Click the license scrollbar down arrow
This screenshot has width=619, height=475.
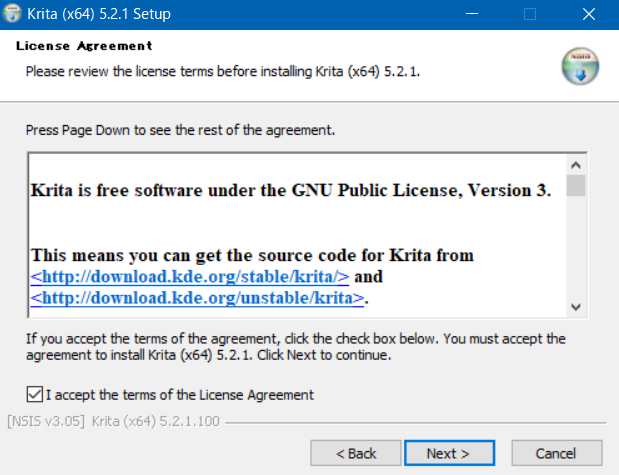(576, 307)
